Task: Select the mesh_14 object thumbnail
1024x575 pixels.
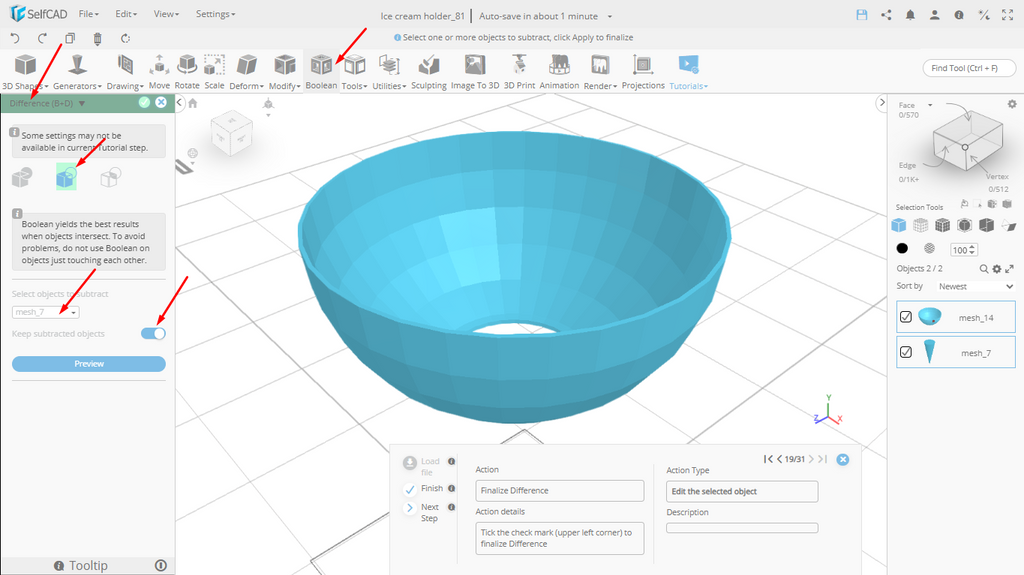Action: (x=929, y=317)
